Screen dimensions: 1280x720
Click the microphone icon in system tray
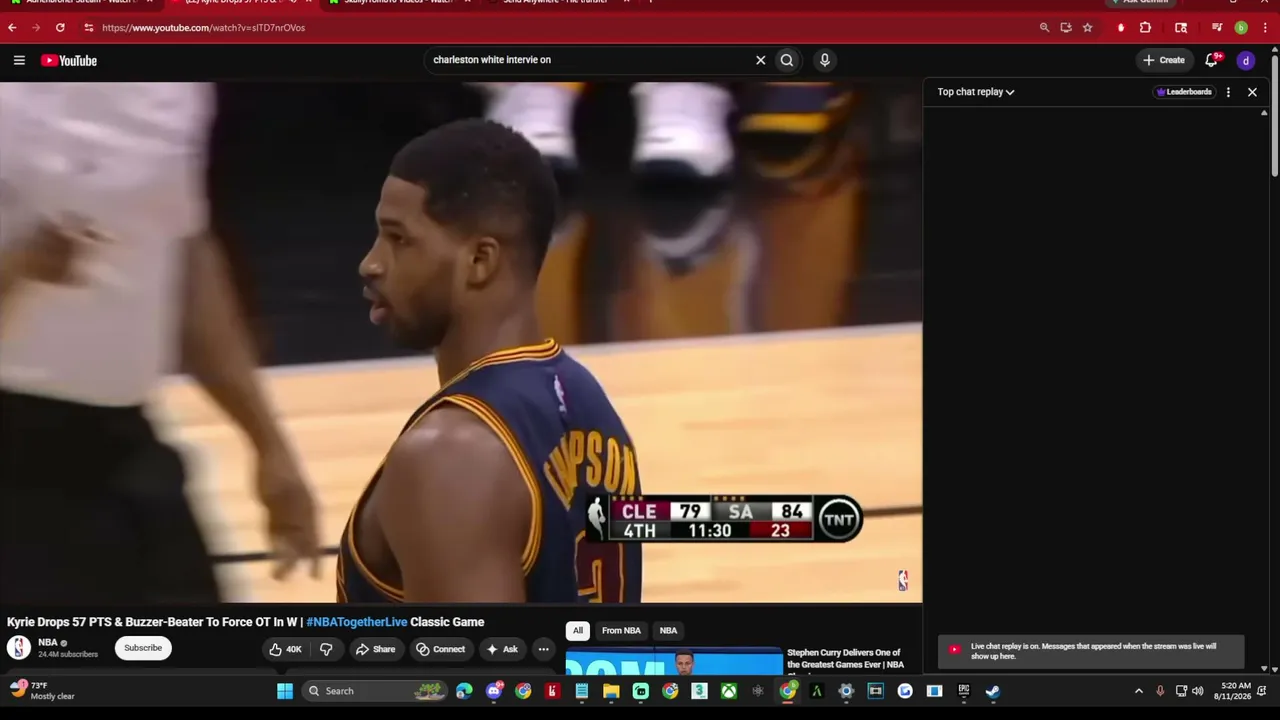1160,691
